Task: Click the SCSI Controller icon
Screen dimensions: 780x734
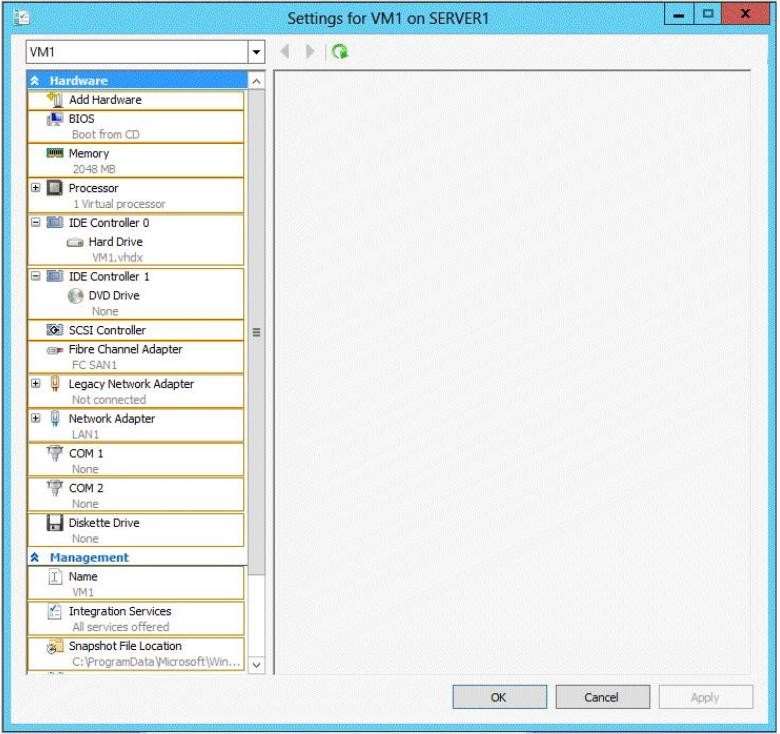Action: (x=55, y=330)
